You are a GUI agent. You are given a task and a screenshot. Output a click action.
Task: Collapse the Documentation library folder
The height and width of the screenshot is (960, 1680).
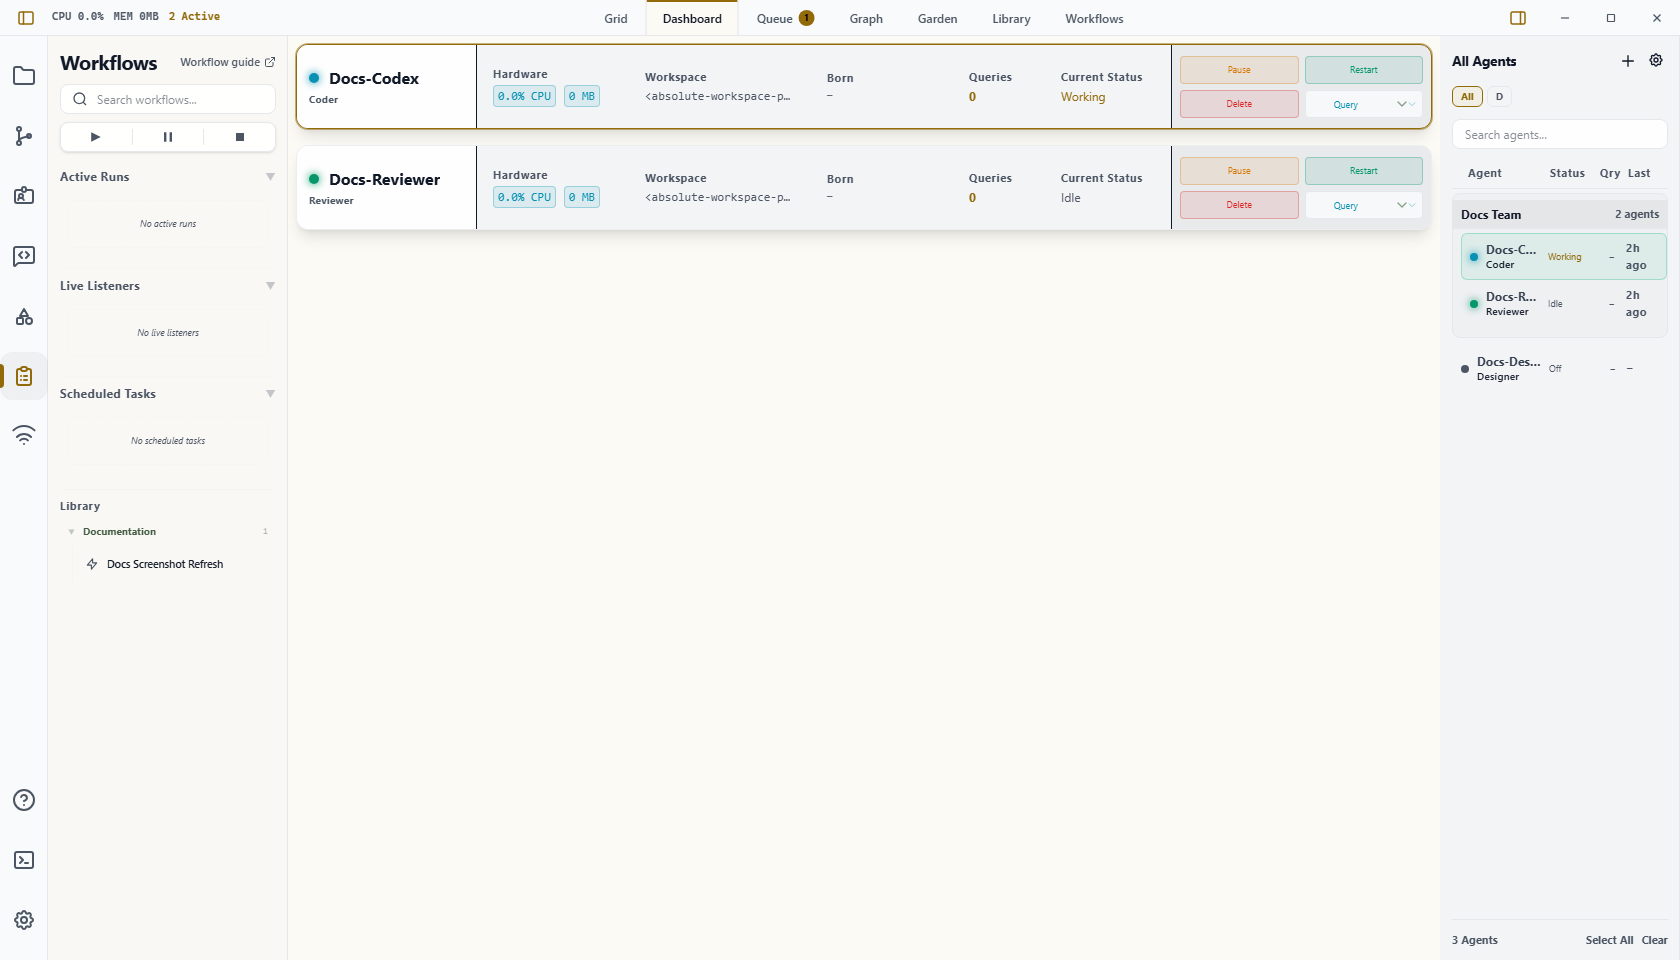(71, 532)
